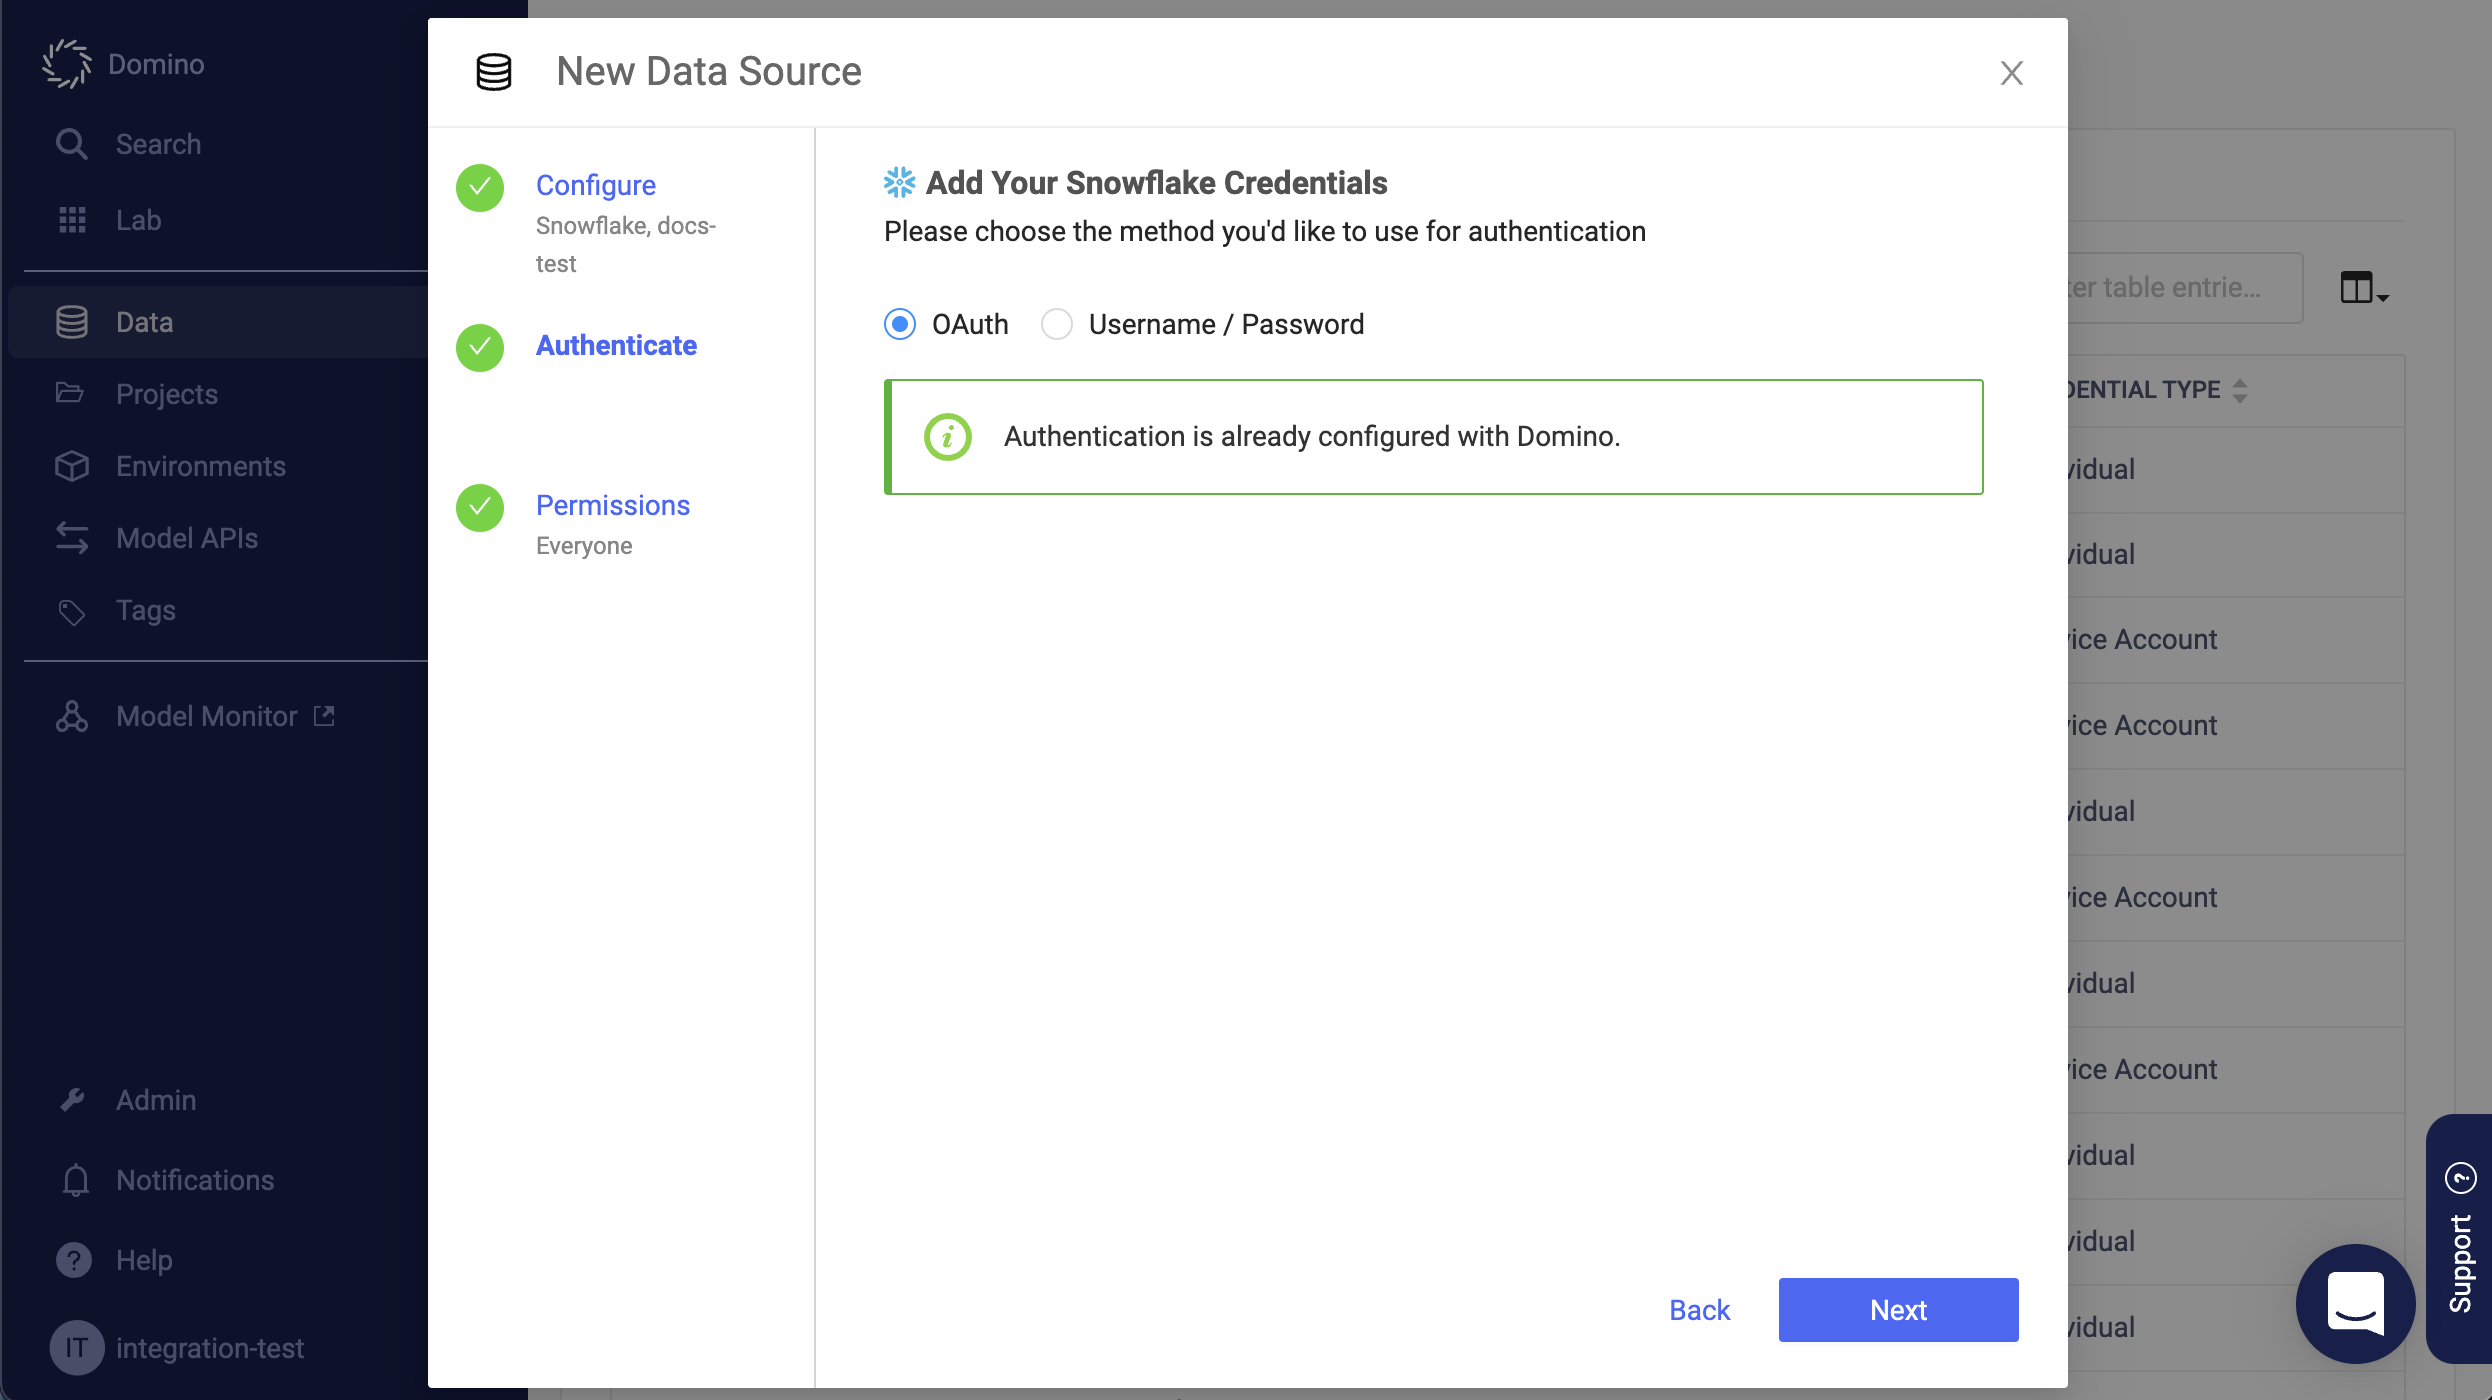
Task: Open Lab in the sidebar
Action: [x=139, y=220]
